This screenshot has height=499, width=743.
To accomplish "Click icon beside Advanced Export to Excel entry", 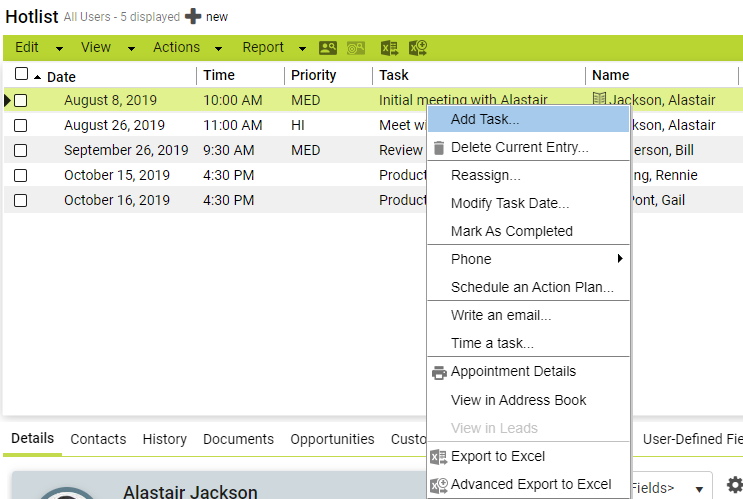I will [x=438, y=485].
